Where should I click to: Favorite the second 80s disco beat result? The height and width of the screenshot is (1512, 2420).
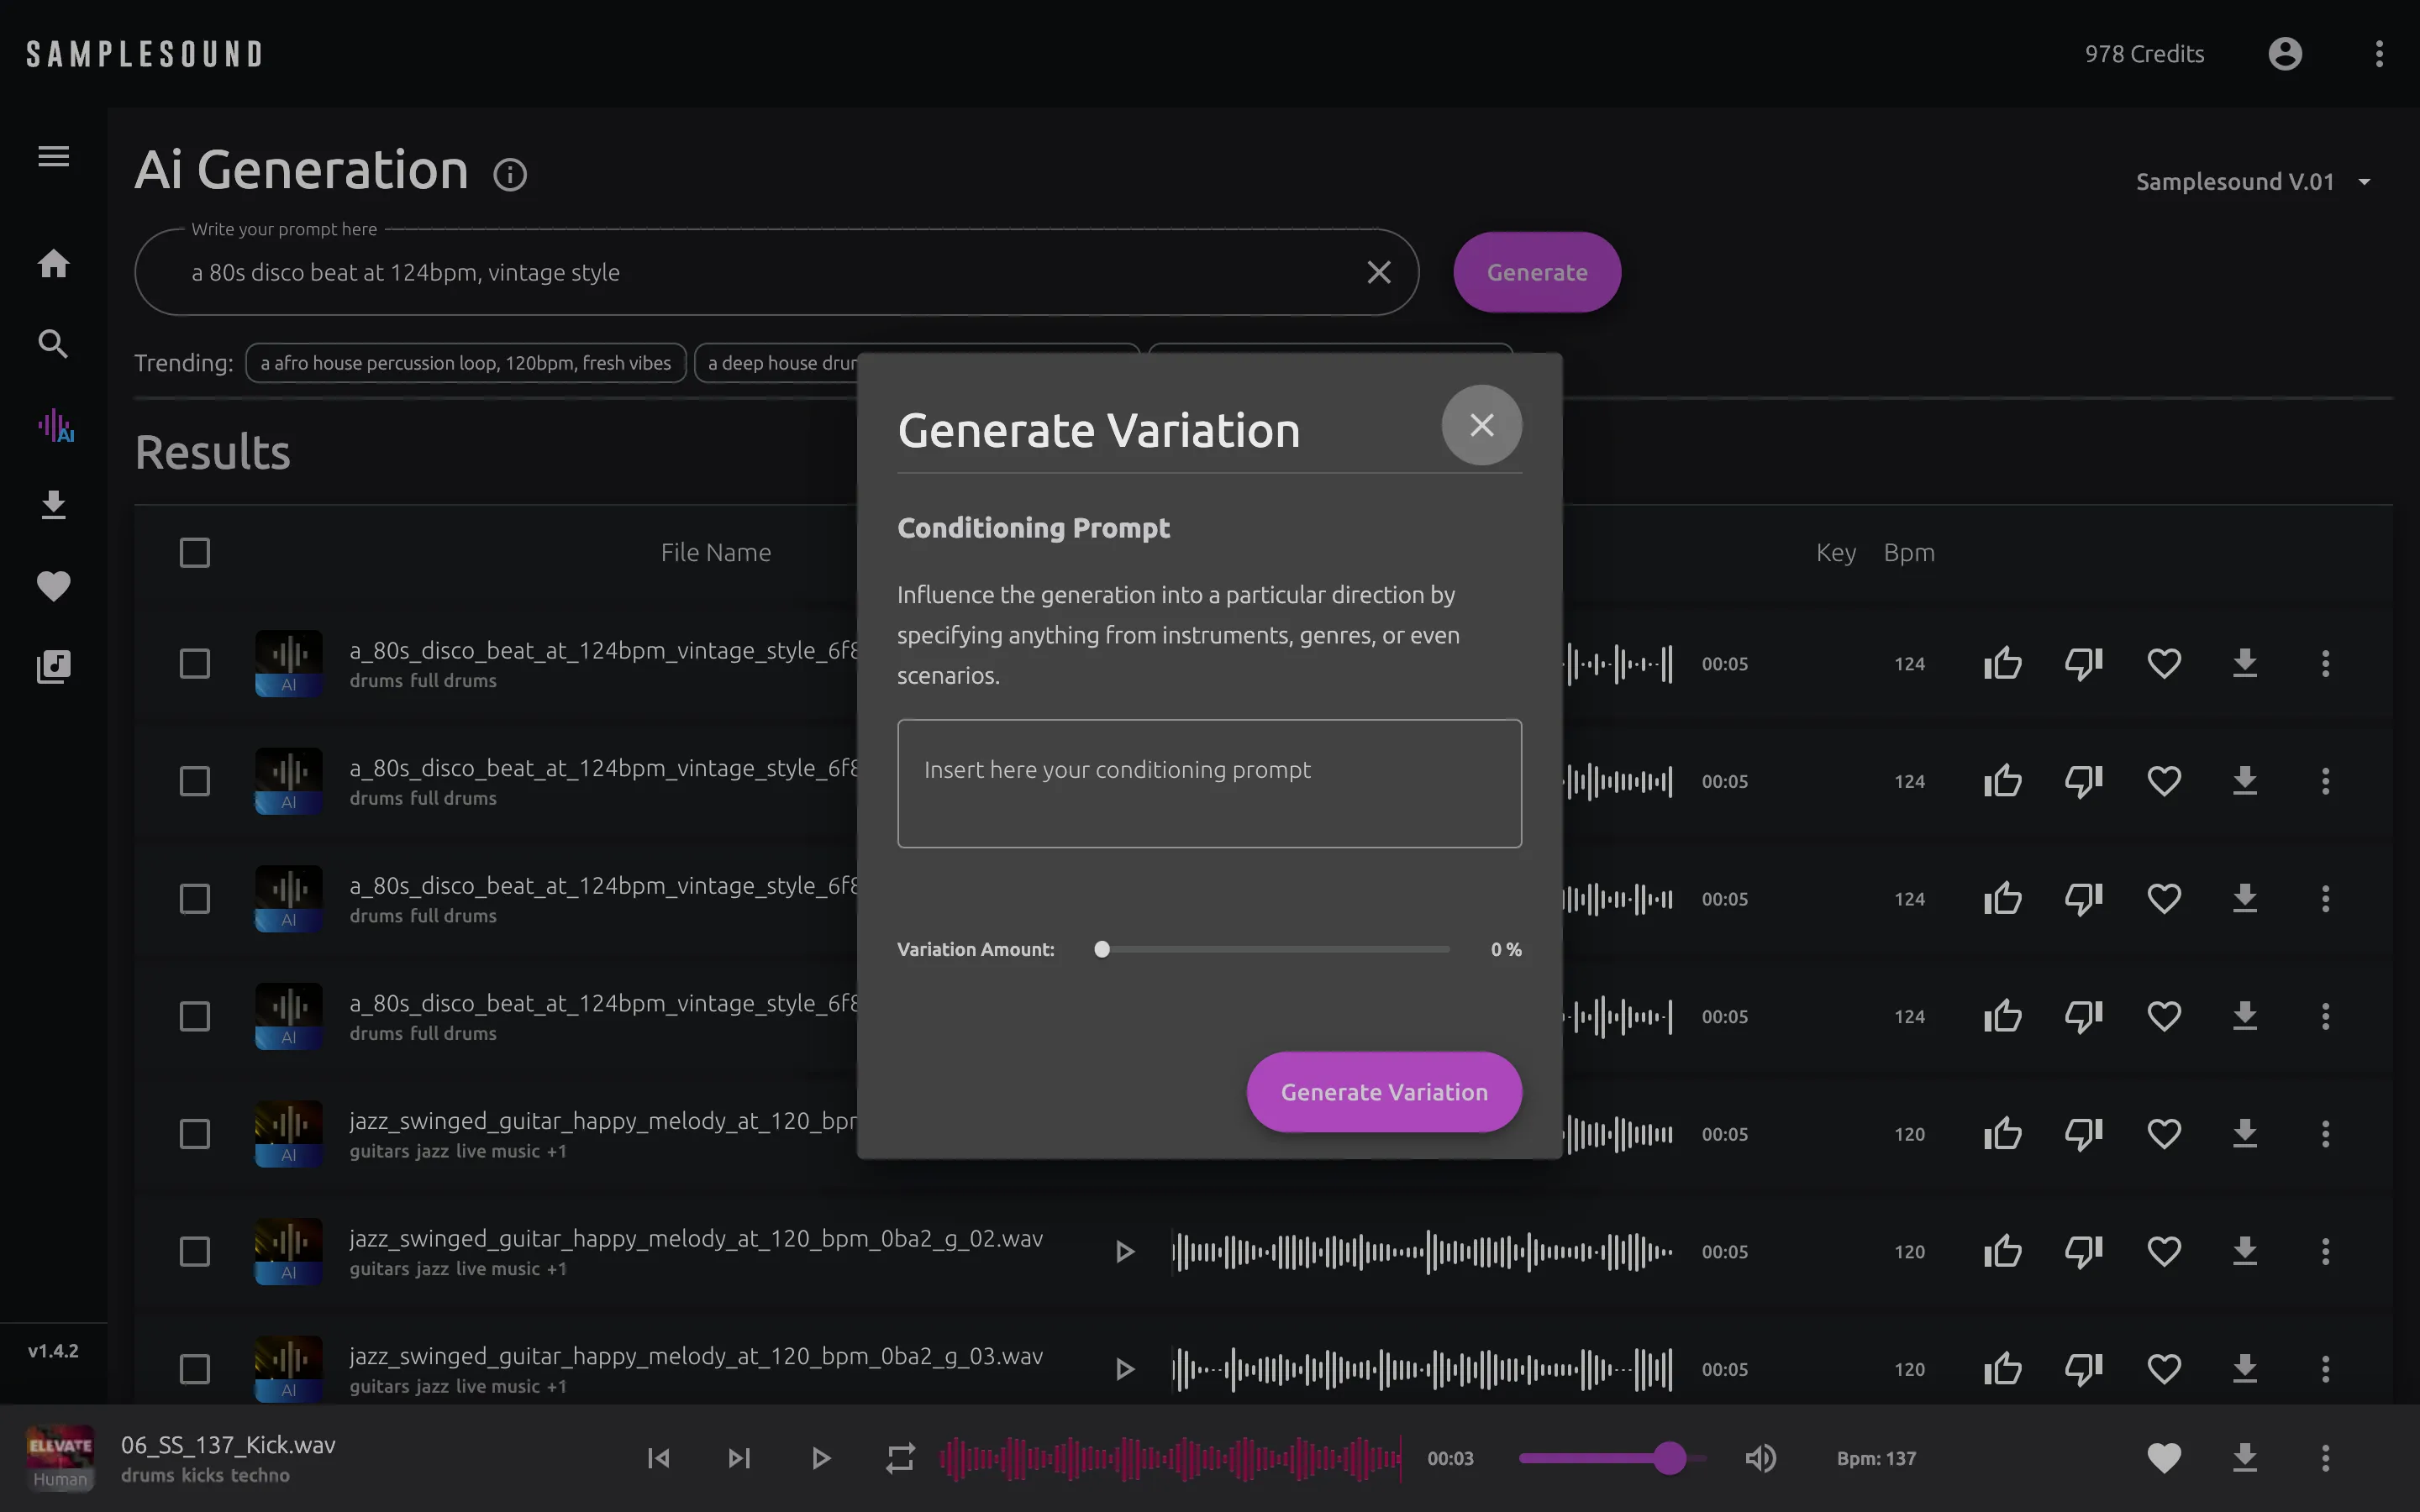tap(2164, 781)
